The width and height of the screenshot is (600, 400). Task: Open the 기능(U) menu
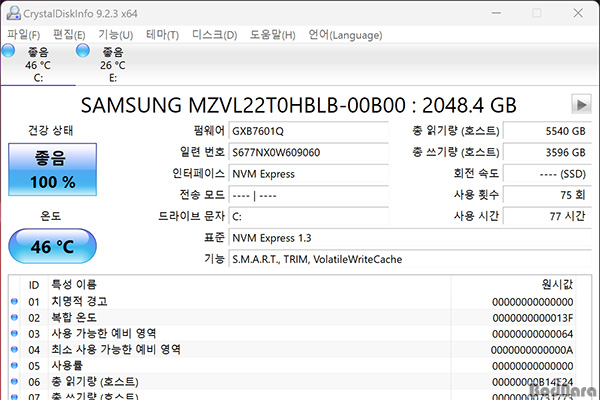point(116,35)
